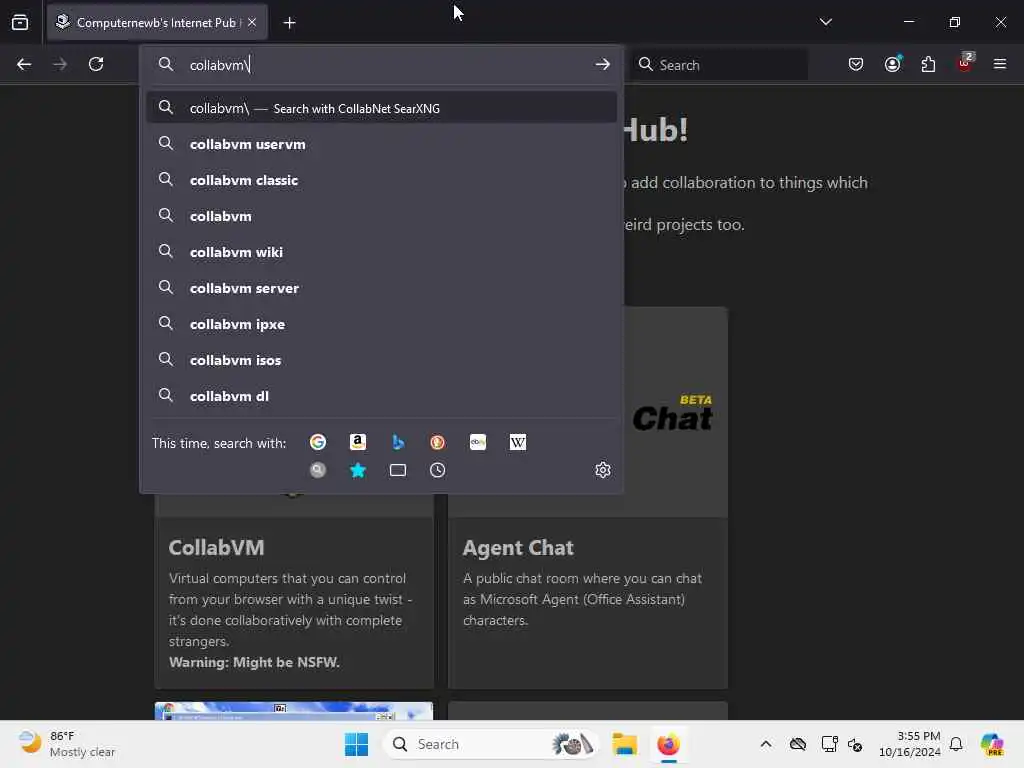Go back to previous page
The image size is (1024, 768).
[24, 64]
